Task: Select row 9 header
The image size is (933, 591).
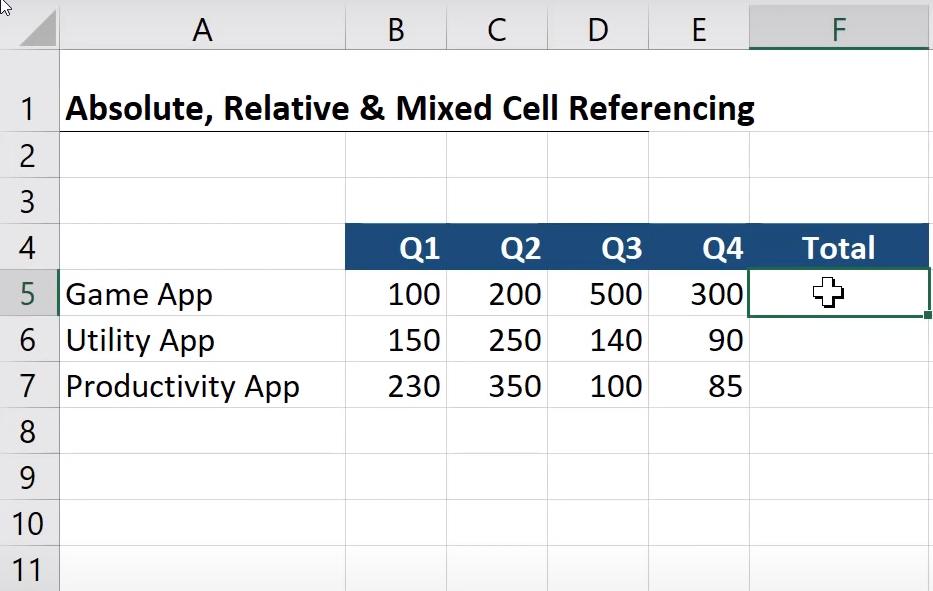Action: pyautogui.click(x=29, y=477)
